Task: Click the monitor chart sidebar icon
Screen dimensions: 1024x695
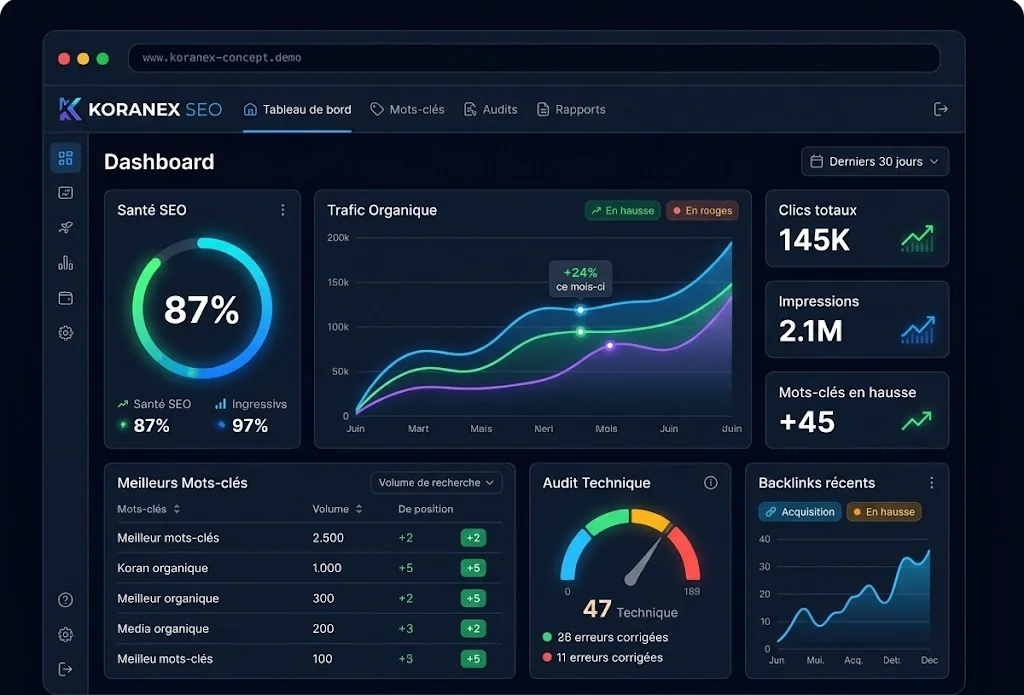Action: coord(65,193)
